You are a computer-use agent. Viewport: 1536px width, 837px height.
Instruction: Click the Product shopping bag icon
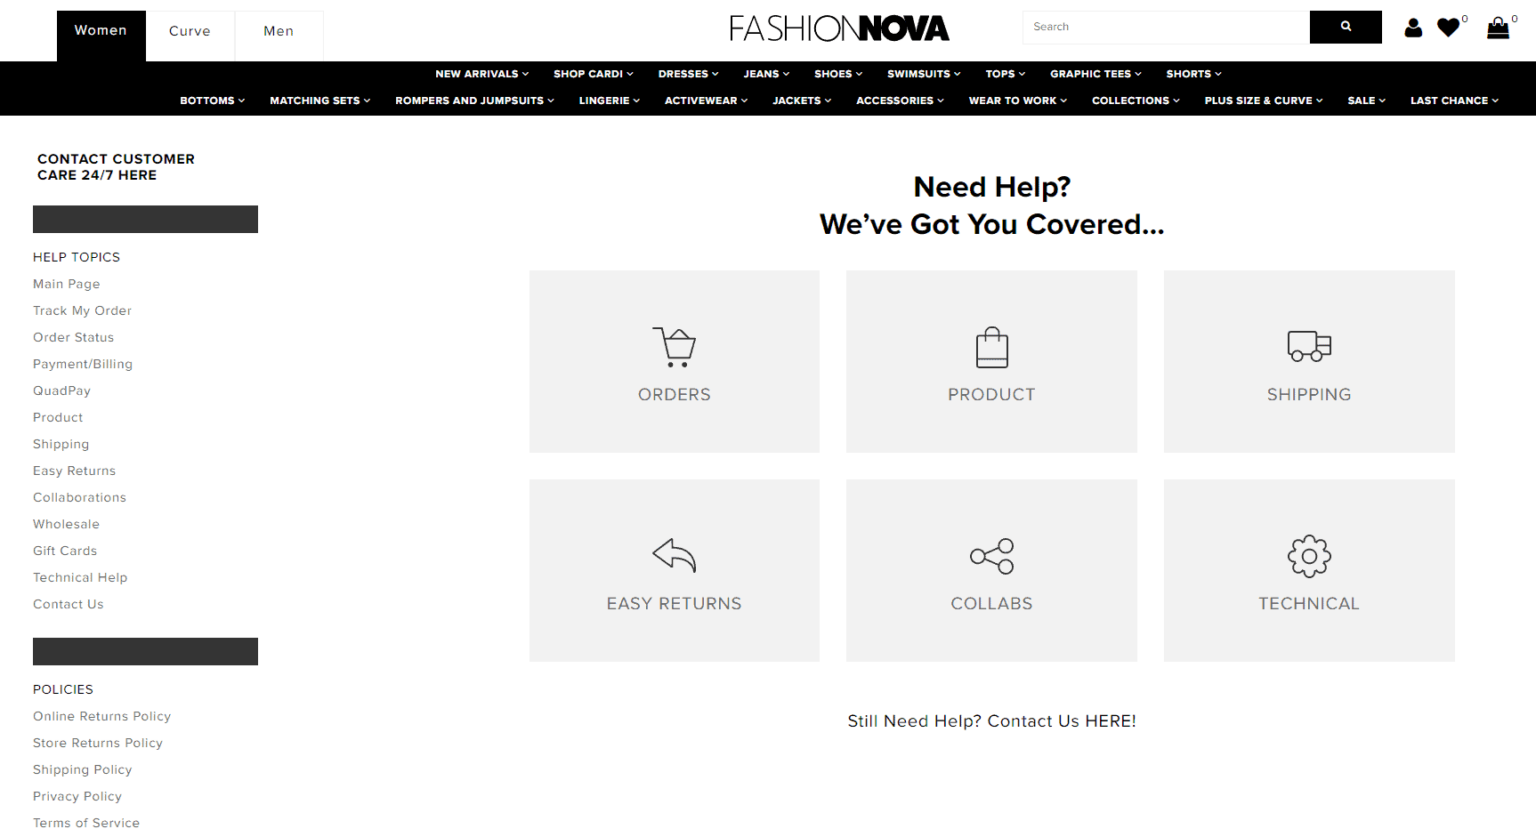tap(991, 347)
